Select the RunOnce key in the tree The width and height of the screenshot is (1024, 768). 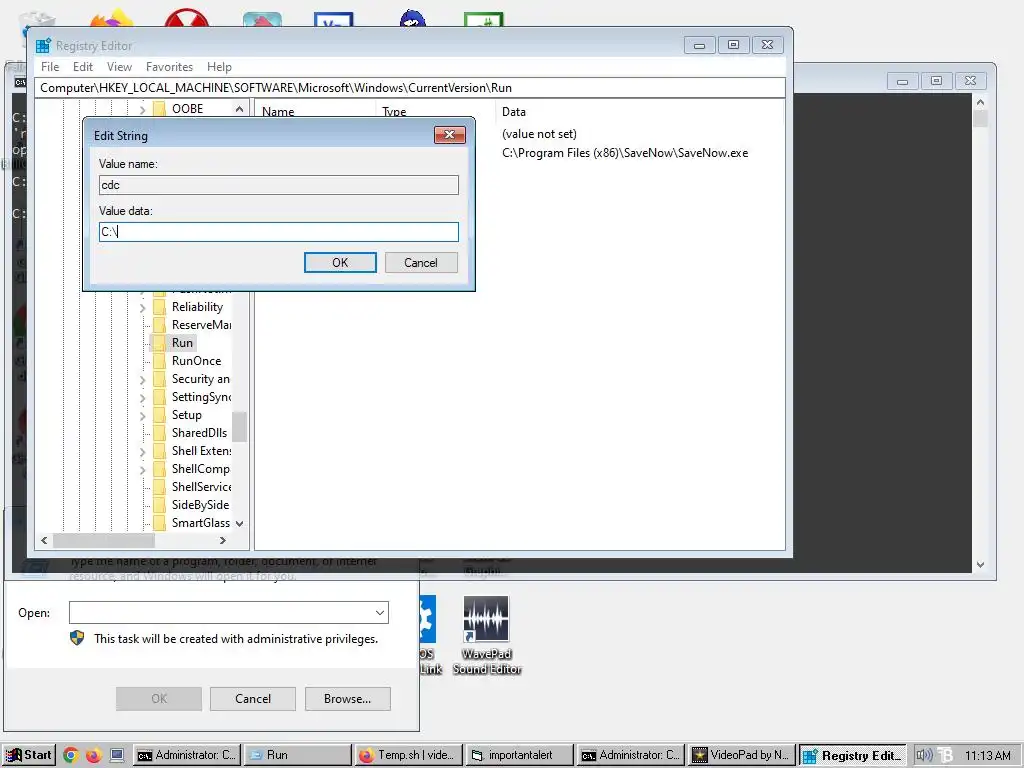tap(197, 361)
